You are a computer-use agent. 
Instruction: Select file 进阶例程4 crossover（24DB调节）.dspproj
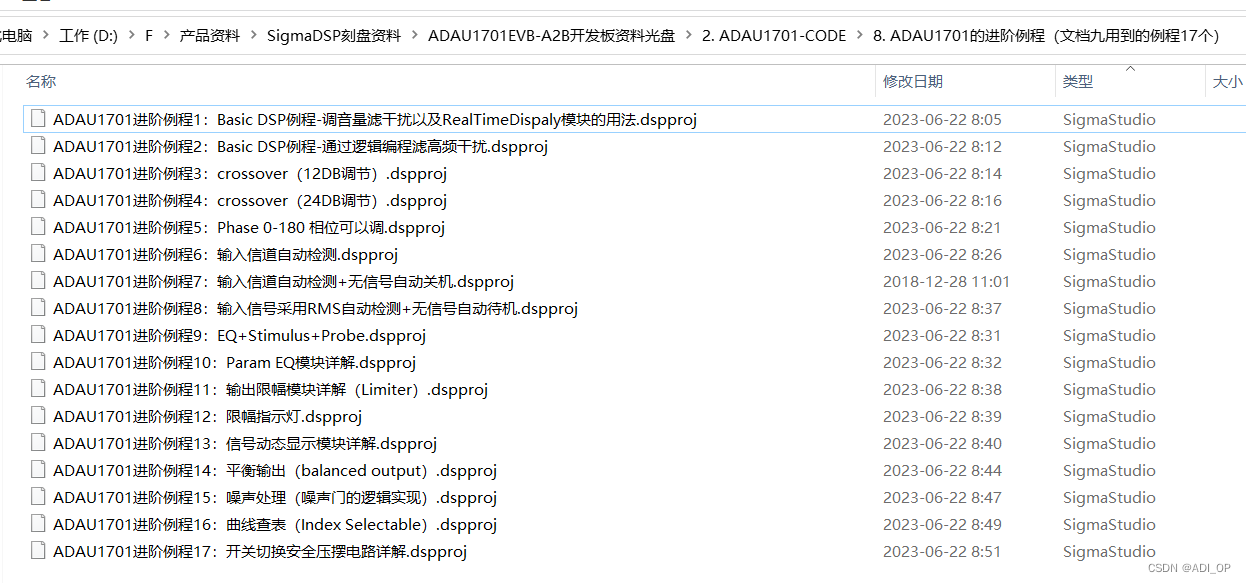point(250,200)
